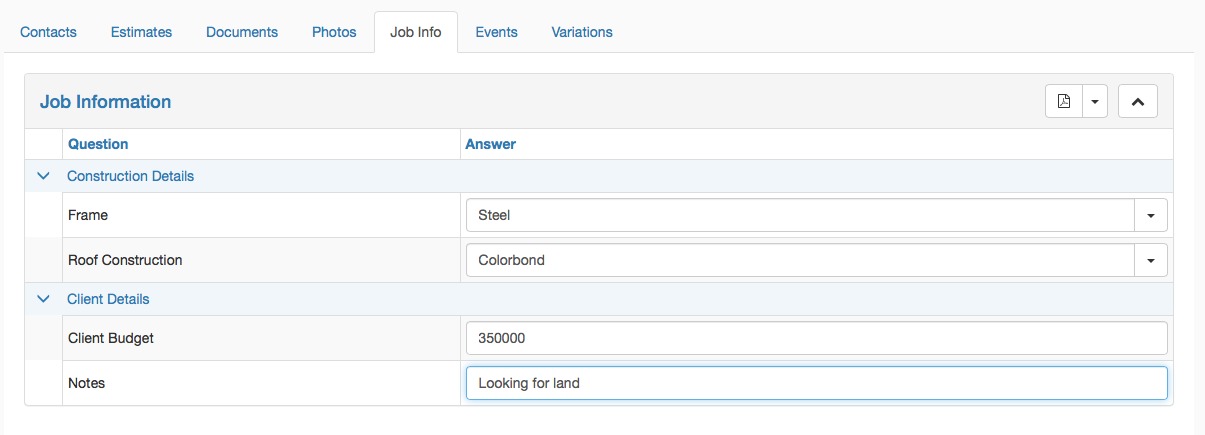Open the Events tab
This screenshot has height=435, width=1205.
497,32
